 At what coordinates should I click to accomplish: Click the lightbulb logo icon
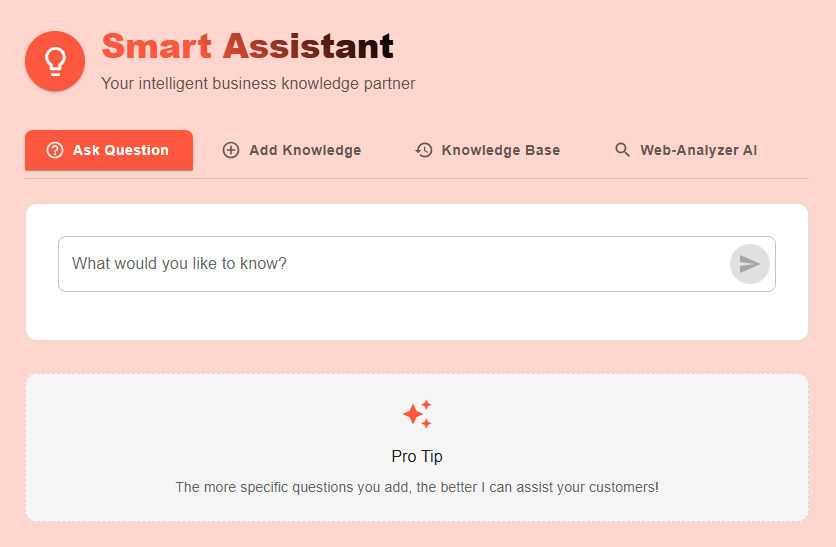[55, 61]
